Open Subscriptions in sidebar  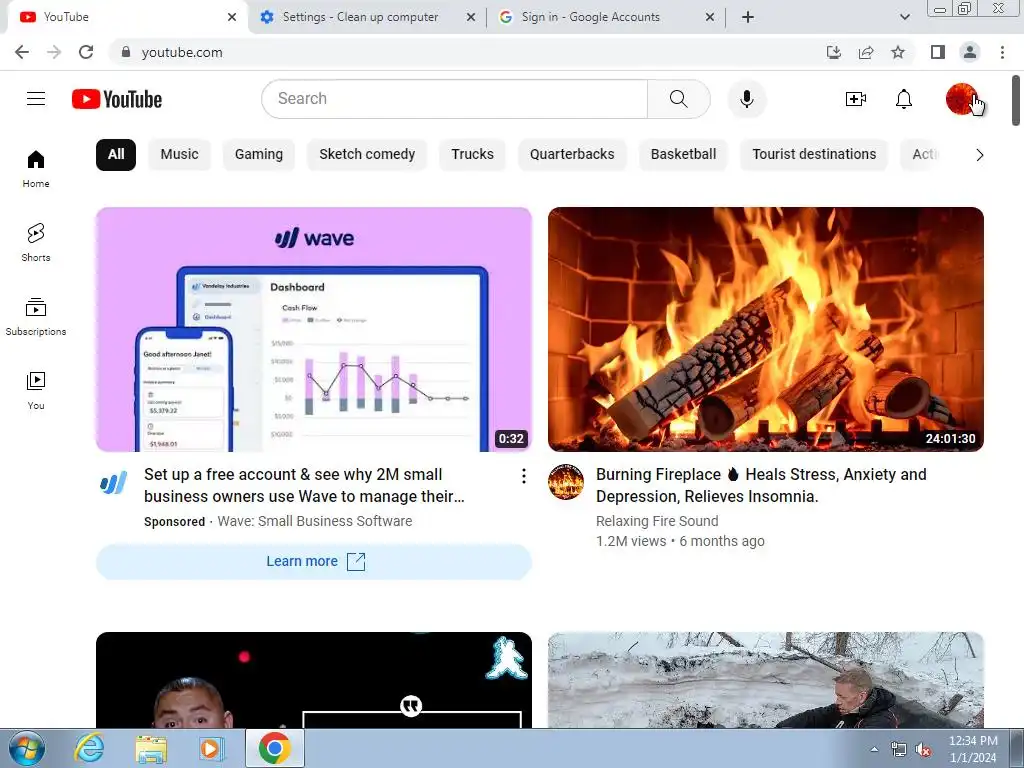(x=36, y=317)
